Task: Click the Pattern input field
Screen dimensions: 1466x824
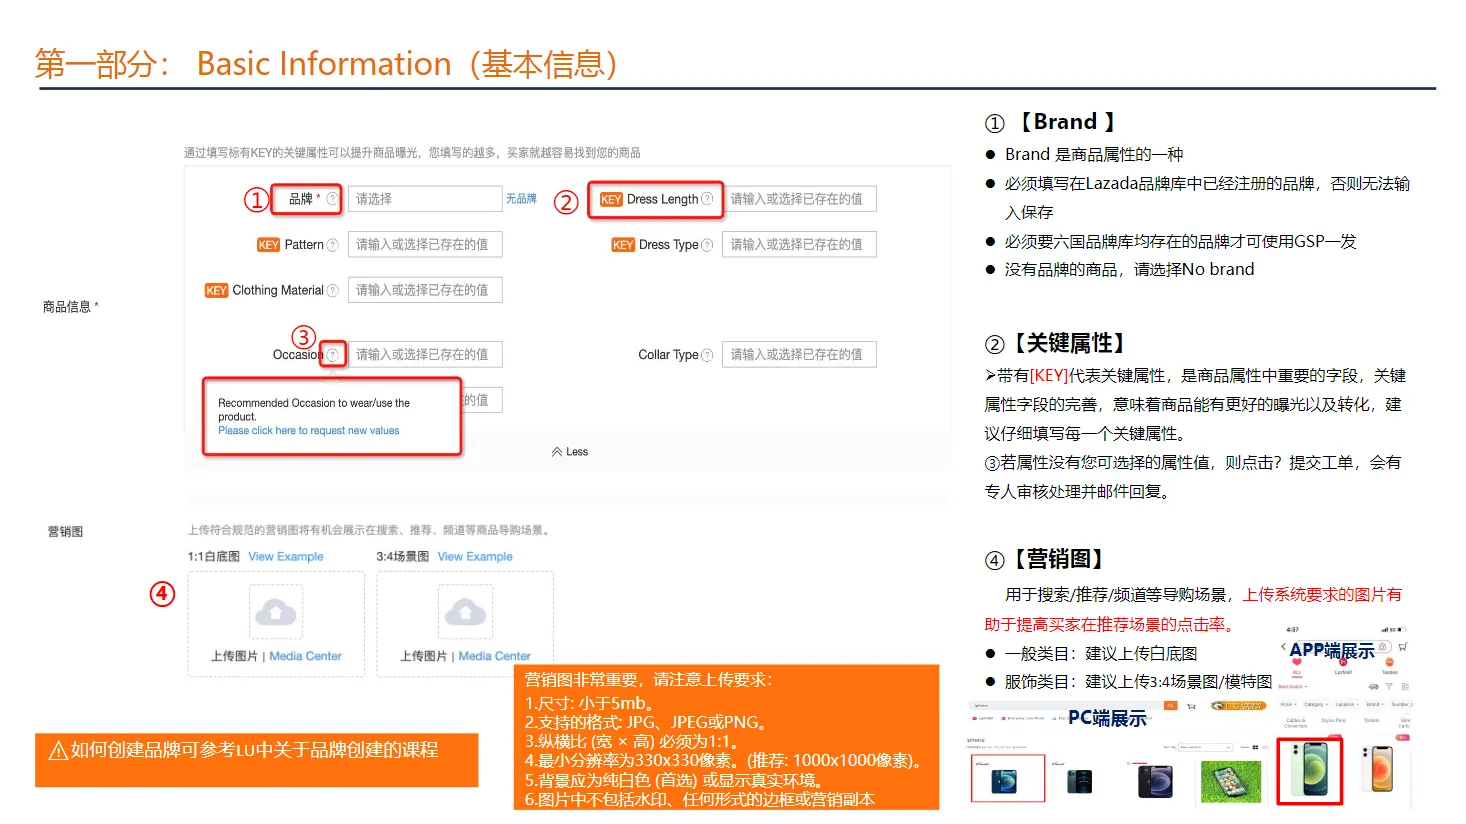Action: pyautogui.click(x=425, y=244)
